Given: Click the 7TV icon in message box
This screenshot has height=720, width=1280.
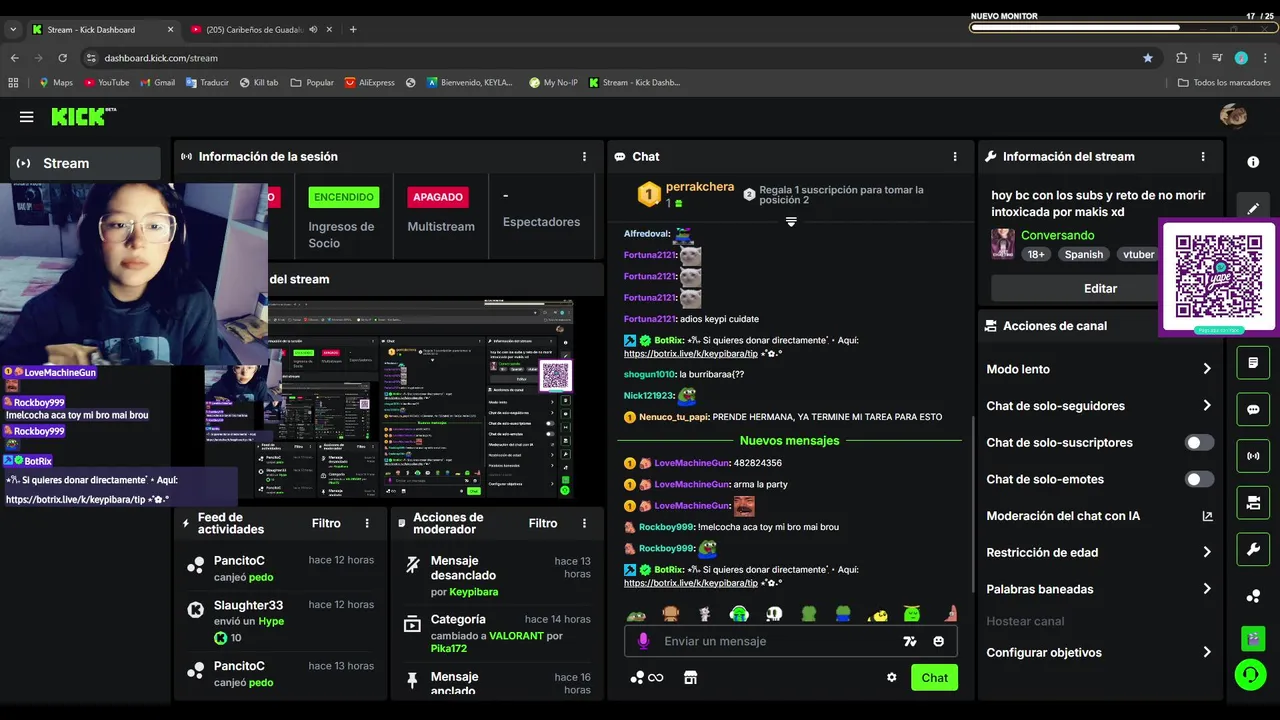Looking at the screenshot, I should tap(910, 641).
